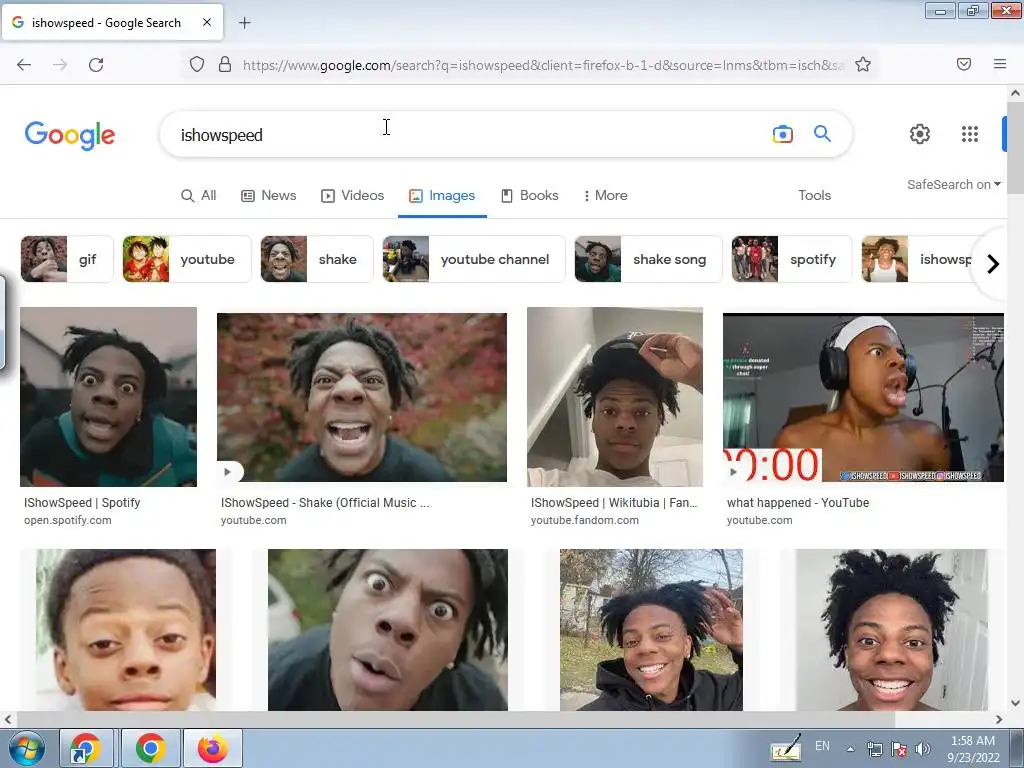Select the Images tab
Screen dimensions: 1024x768
pos(442,195)
